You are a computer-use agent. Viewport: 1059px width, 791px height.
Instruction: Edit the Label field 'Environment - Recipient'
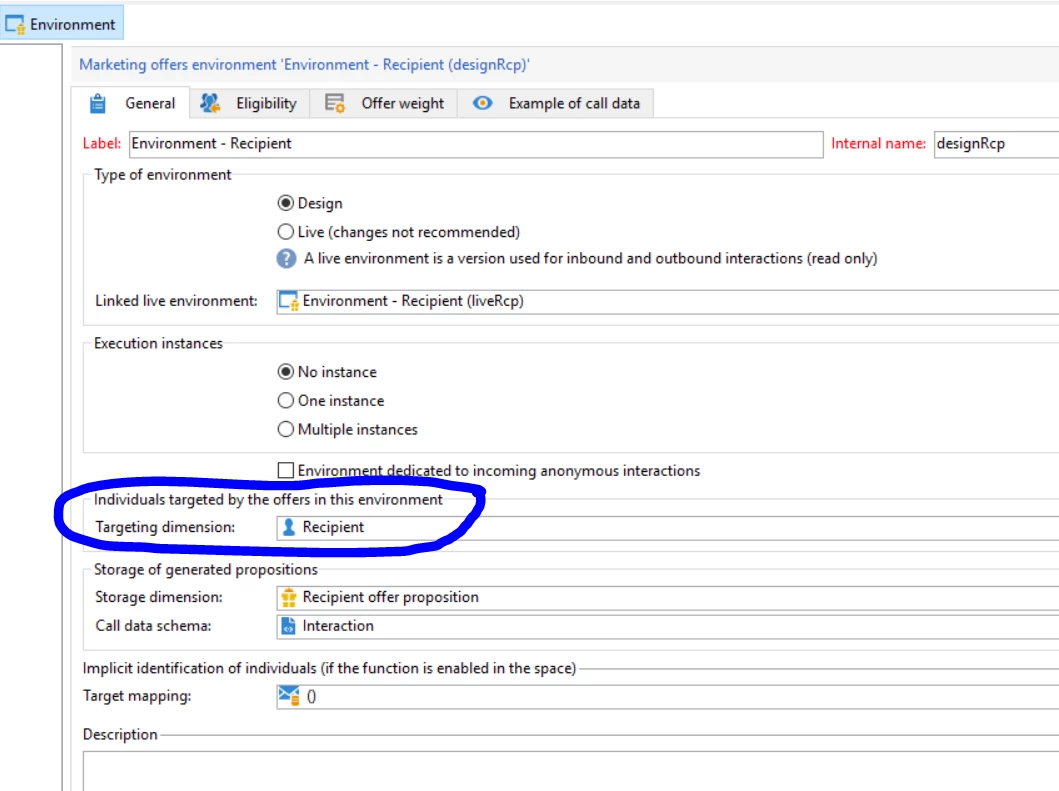(475, 144)
